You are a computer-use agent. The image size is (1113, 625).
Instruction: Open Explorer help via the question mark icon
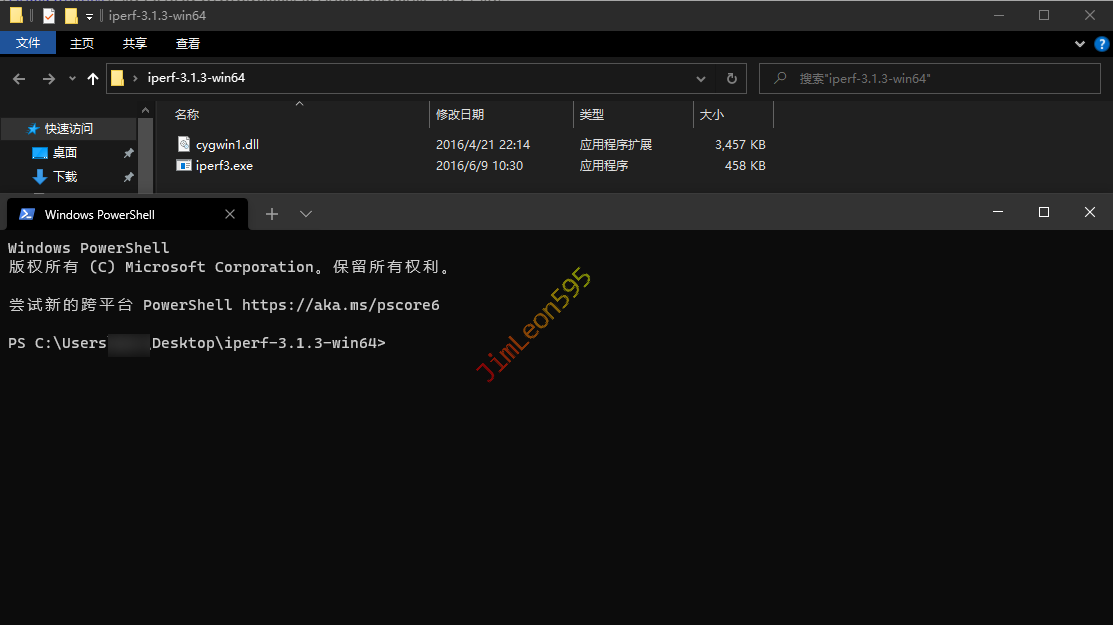[1100, 44]
